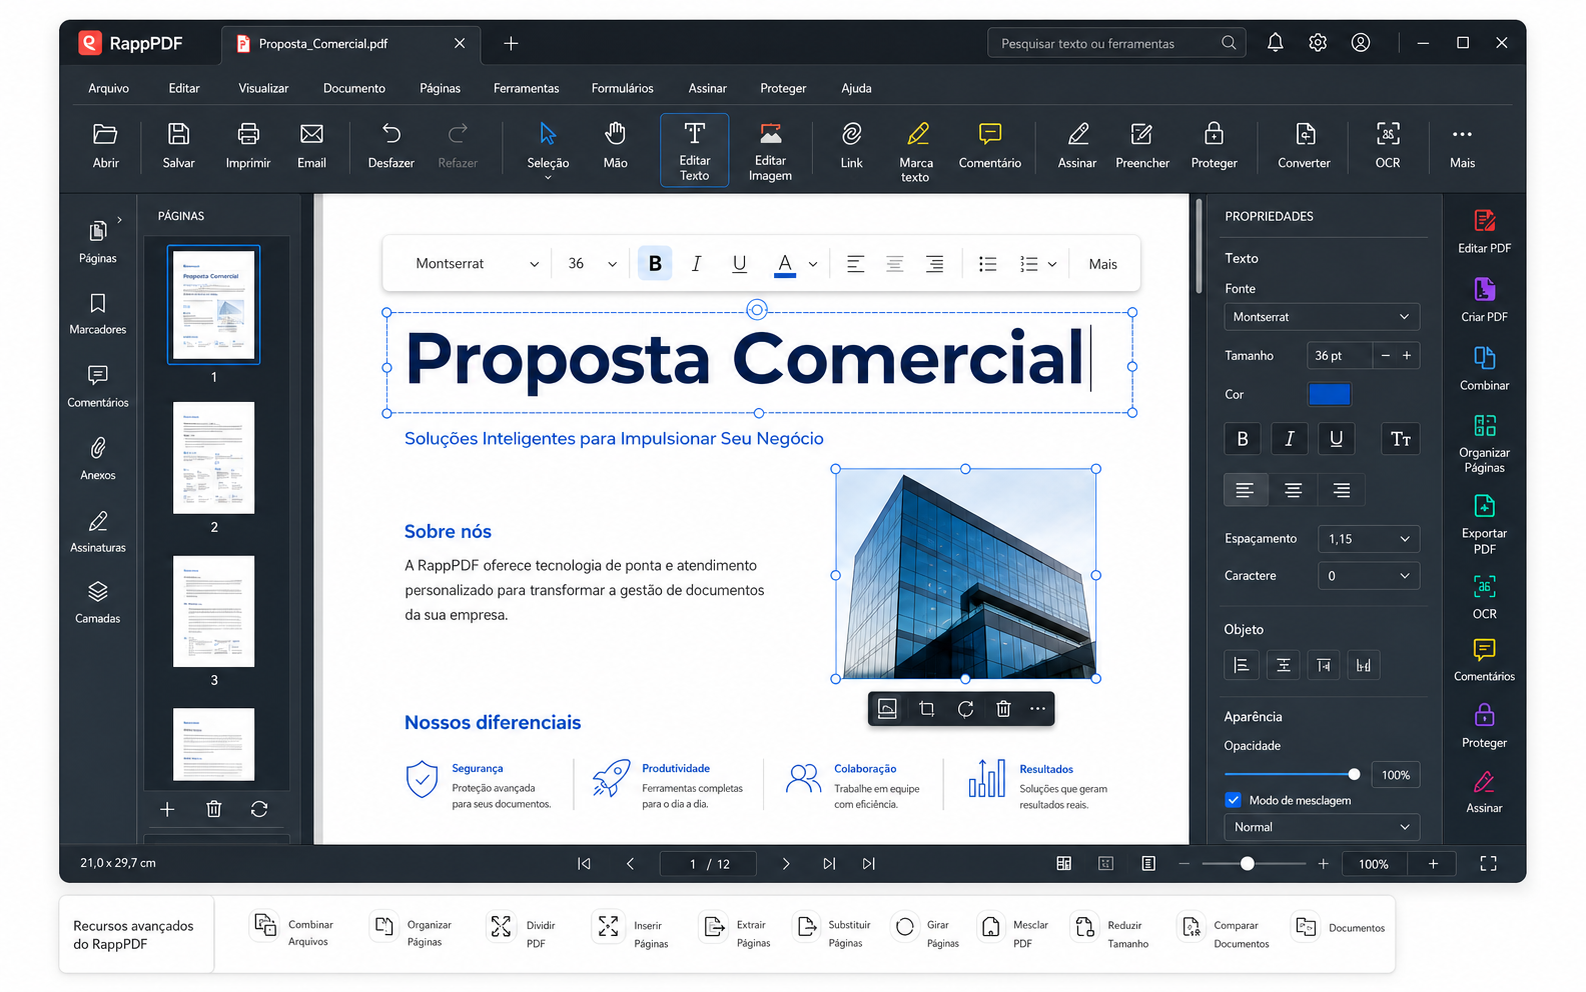
Task: Open the Camadas layers panel
Action: point(98,603)
